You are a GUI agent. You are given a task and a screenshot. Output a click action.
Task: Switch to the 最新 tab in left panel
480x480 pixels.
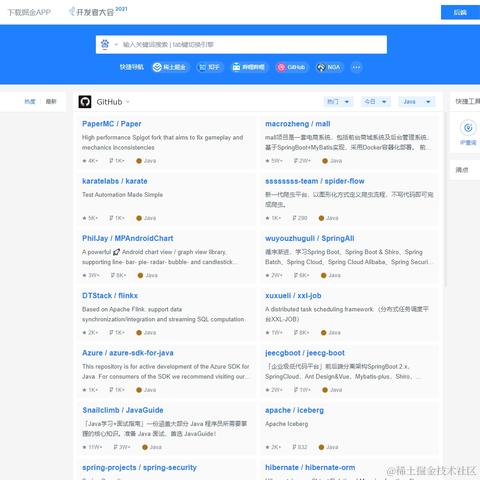(x=51, y=101)
